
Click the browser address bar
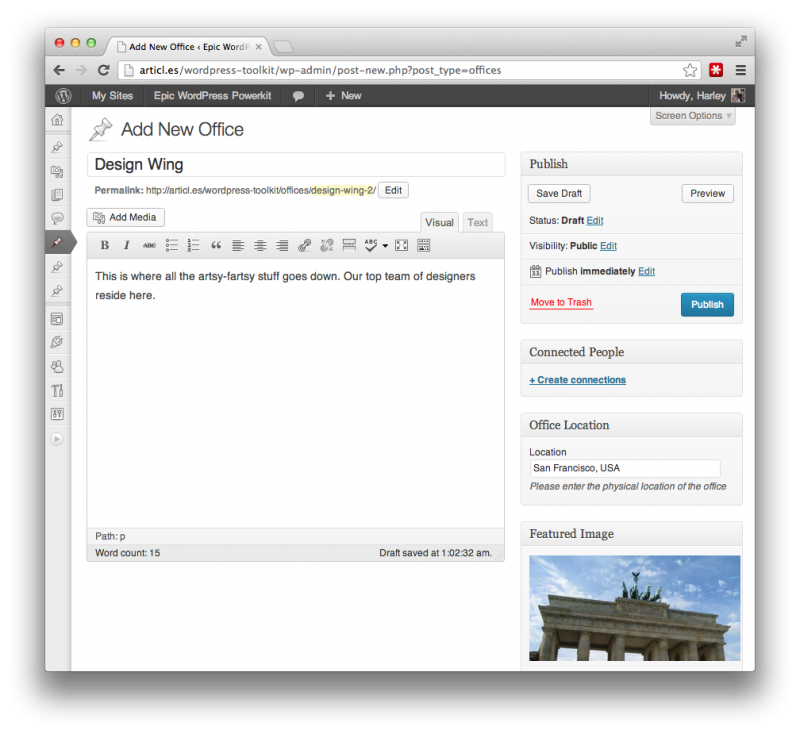pyautogui.click(x=408, y=70)
